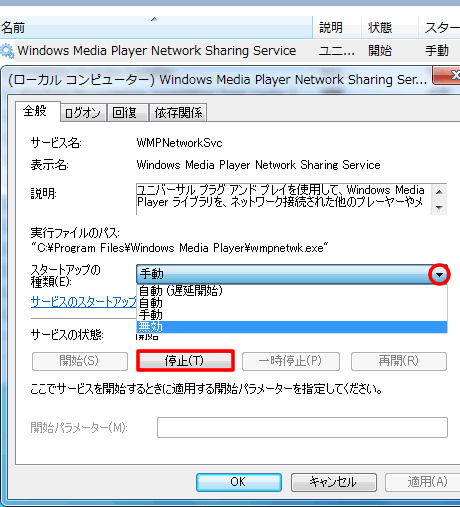Switch to the ログオン tab
The height and width of the screenshot is (507, 460).
click(83, 113)
